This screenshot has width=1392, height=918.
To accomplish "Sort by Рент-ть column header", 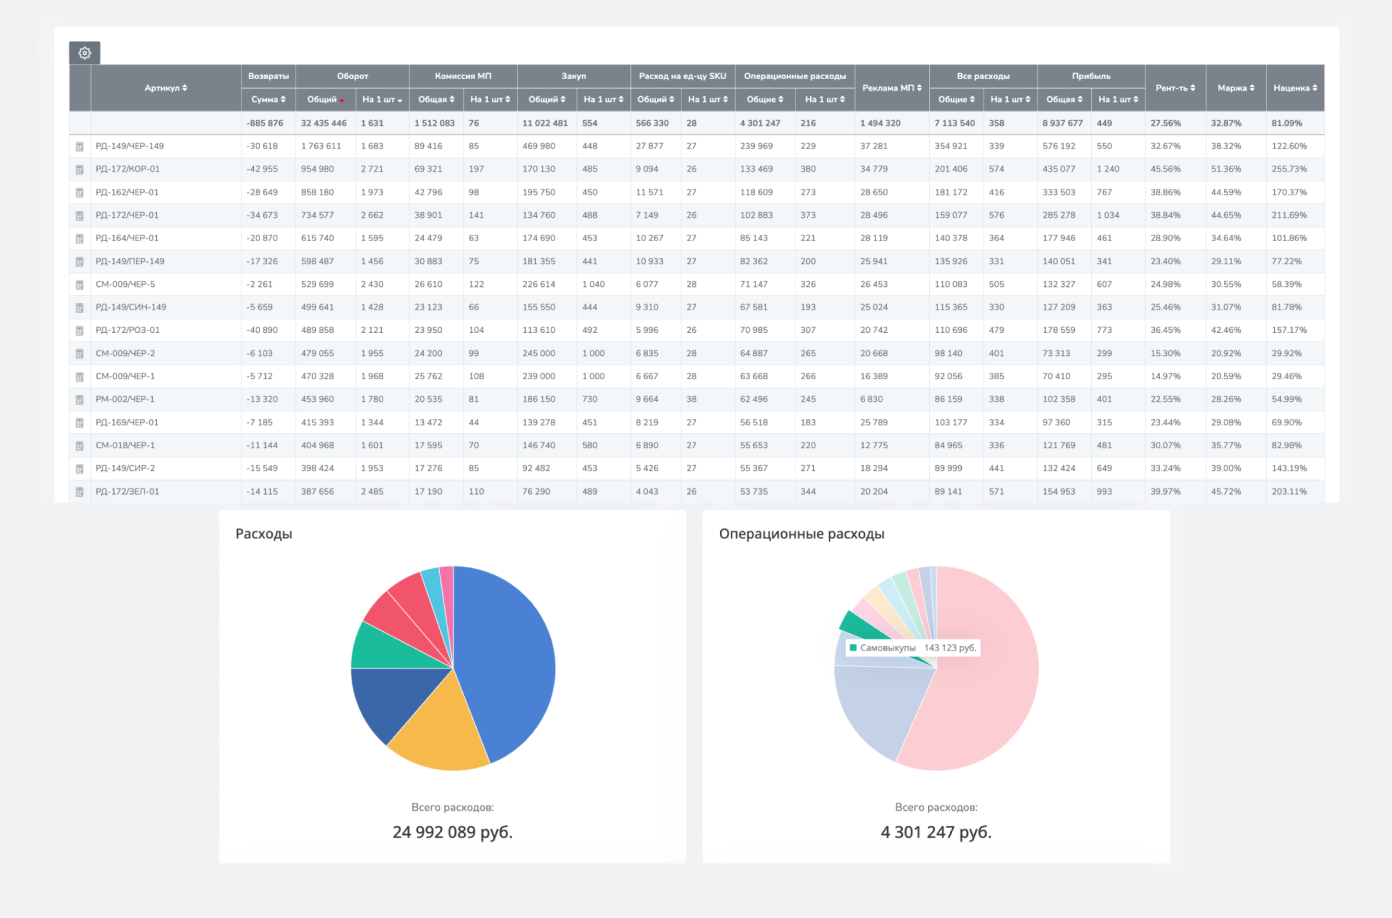I will pyautogui.click(x=1175, y=88).
